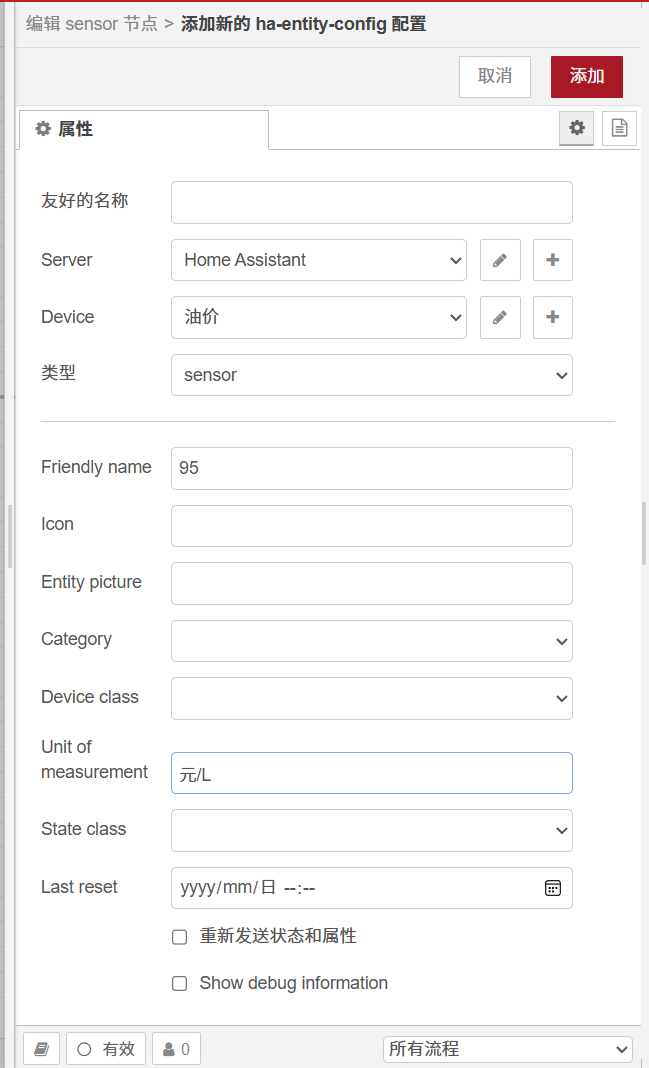Tick the Show debug information checkbox
The height and width of the screenshot is (1068, 649).
point(180,984)
